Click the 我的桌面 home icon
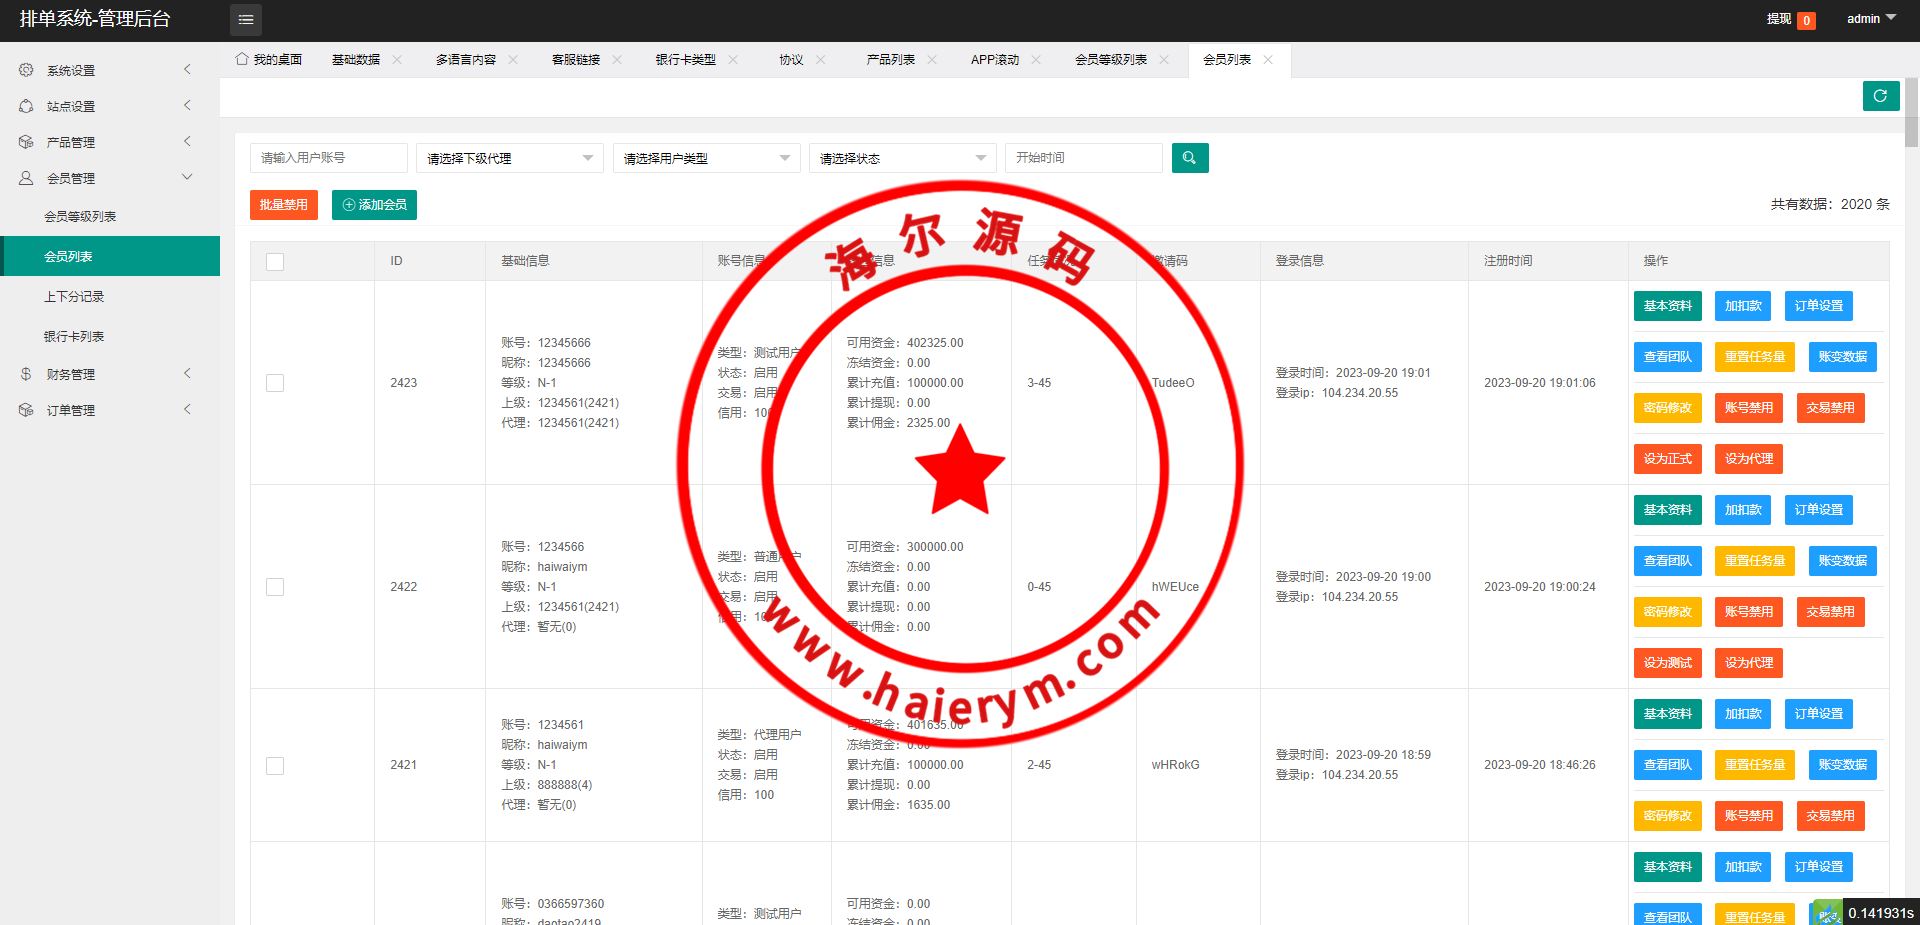Image resolution: width=1920 pixels, height=925 pixels. [242, 59]
